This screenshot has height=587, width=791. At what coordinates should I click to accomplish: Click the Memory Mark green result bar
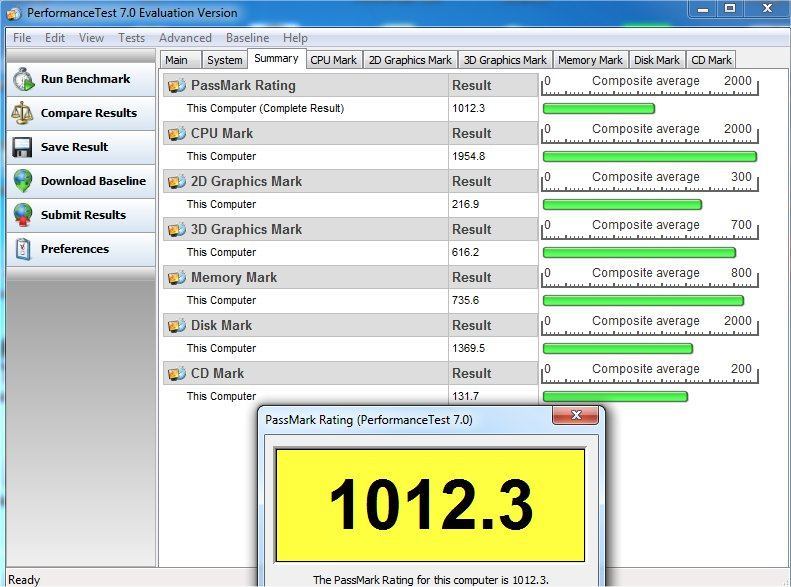(643, 301)
